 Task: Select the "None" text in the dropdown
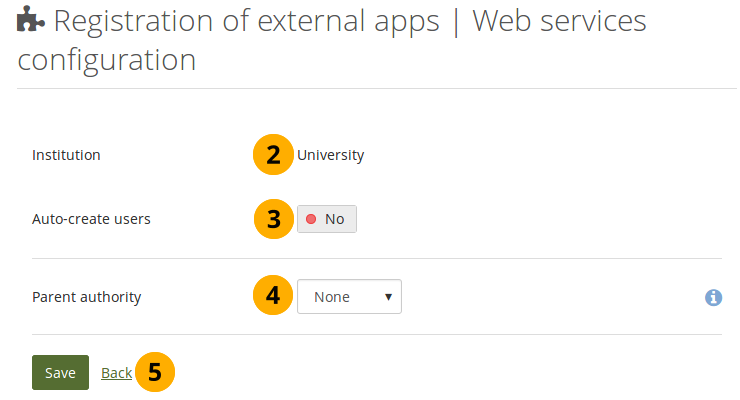(x=332, y=297)
